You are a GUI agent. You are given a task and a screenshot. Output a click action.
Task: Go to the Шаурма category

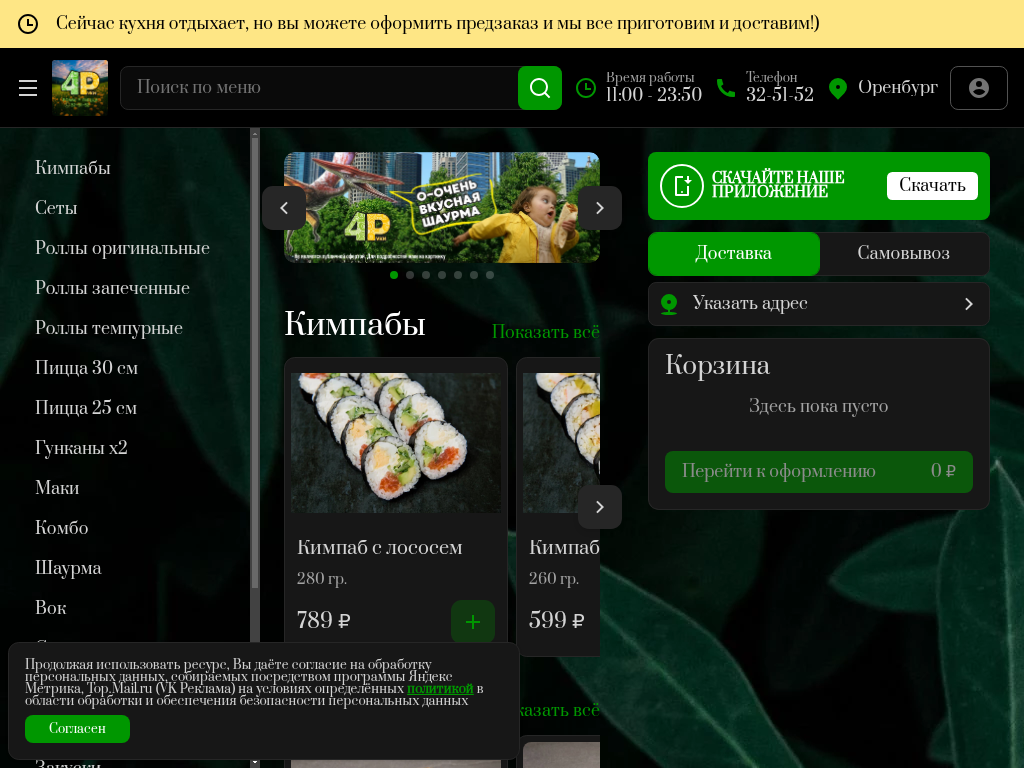(x=68, y=568)
